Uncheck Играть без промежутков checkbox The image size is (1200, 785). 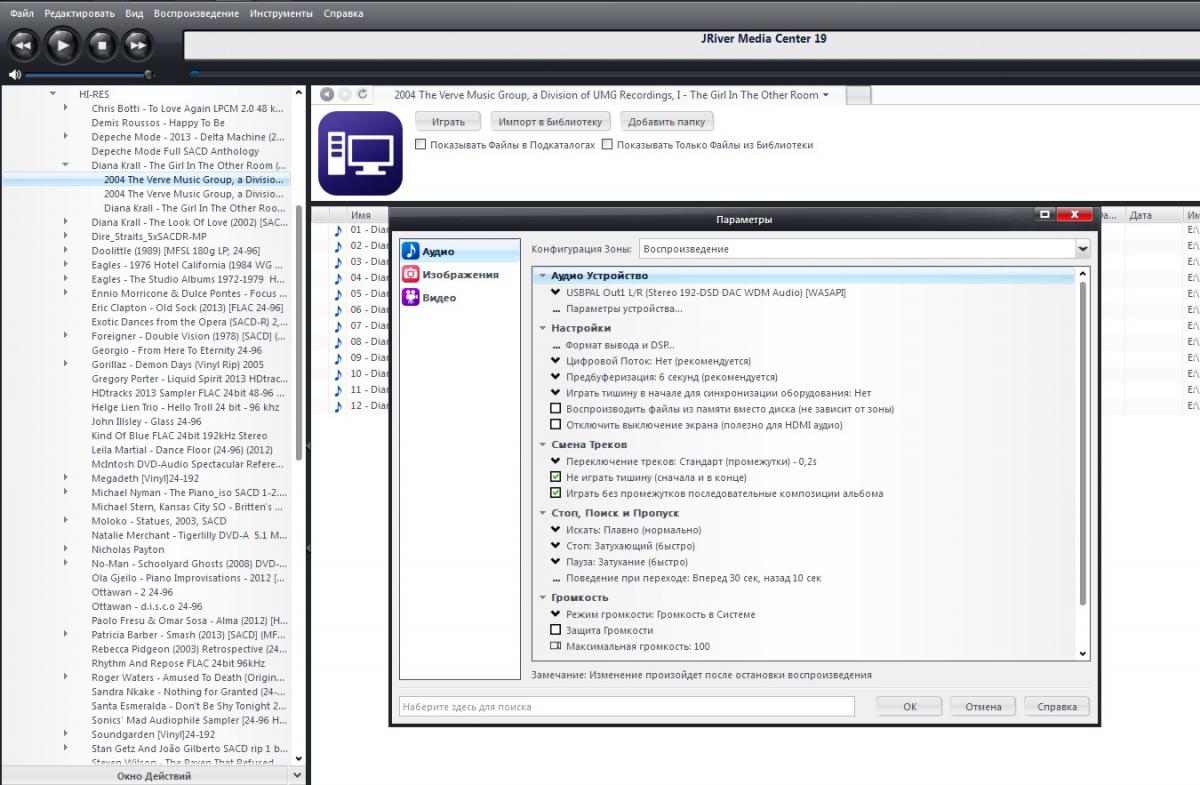556,494
